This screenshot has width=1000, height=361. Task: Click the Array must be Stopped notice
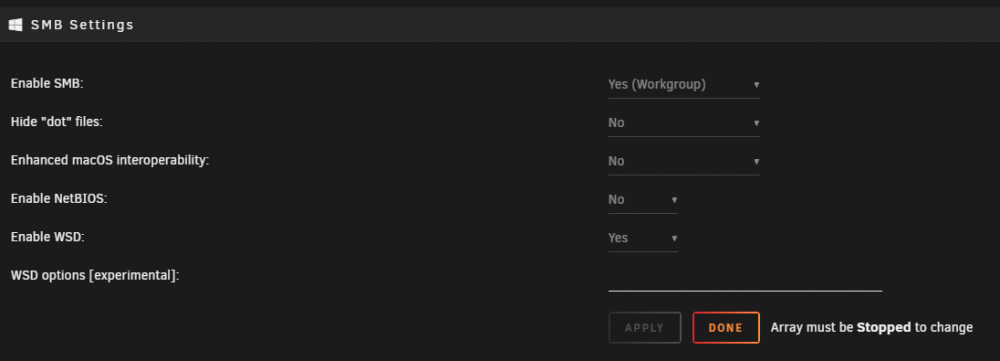(872, 328)
